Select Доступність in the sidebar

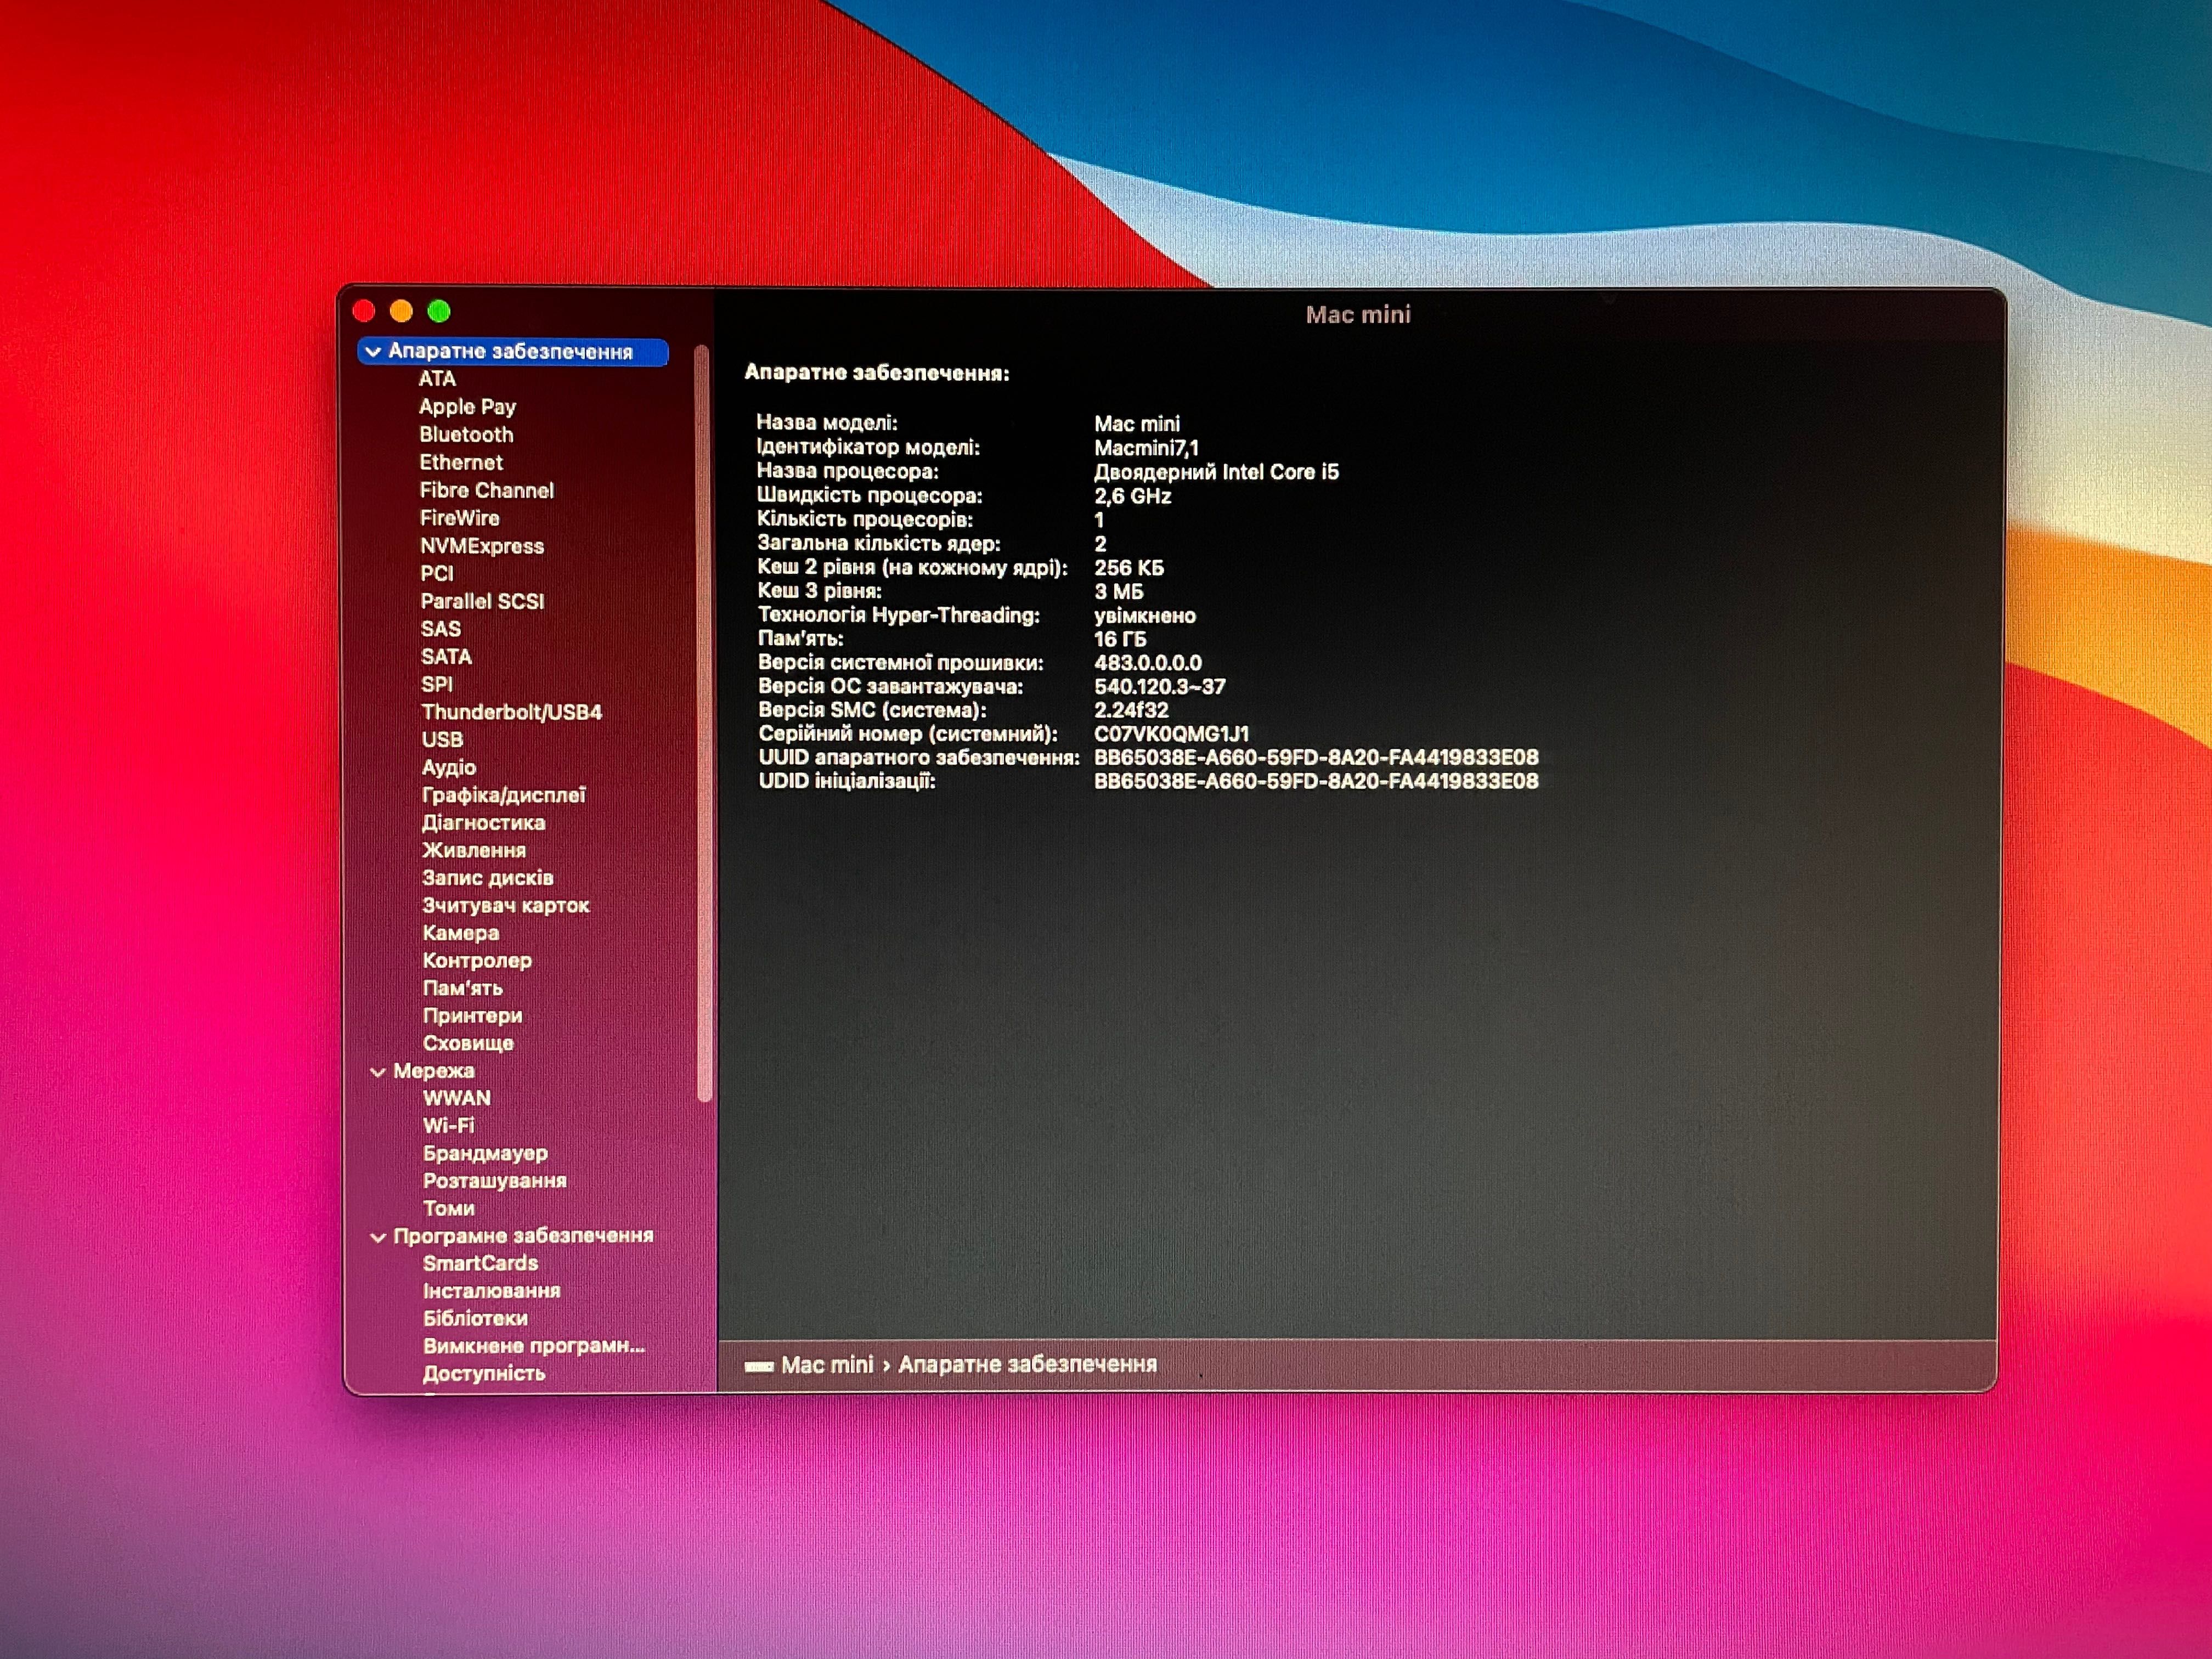pos(484,1374)
